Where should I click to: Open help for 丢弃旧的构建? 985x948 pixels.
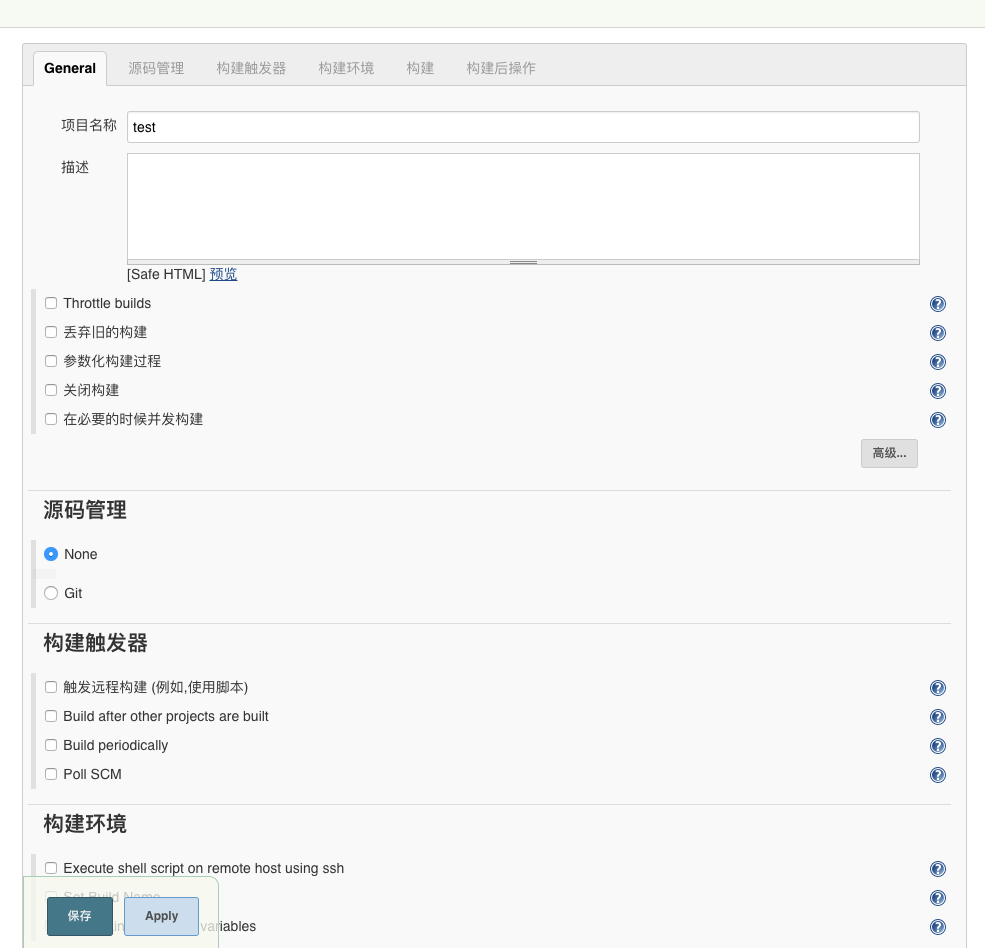point(937,333)
